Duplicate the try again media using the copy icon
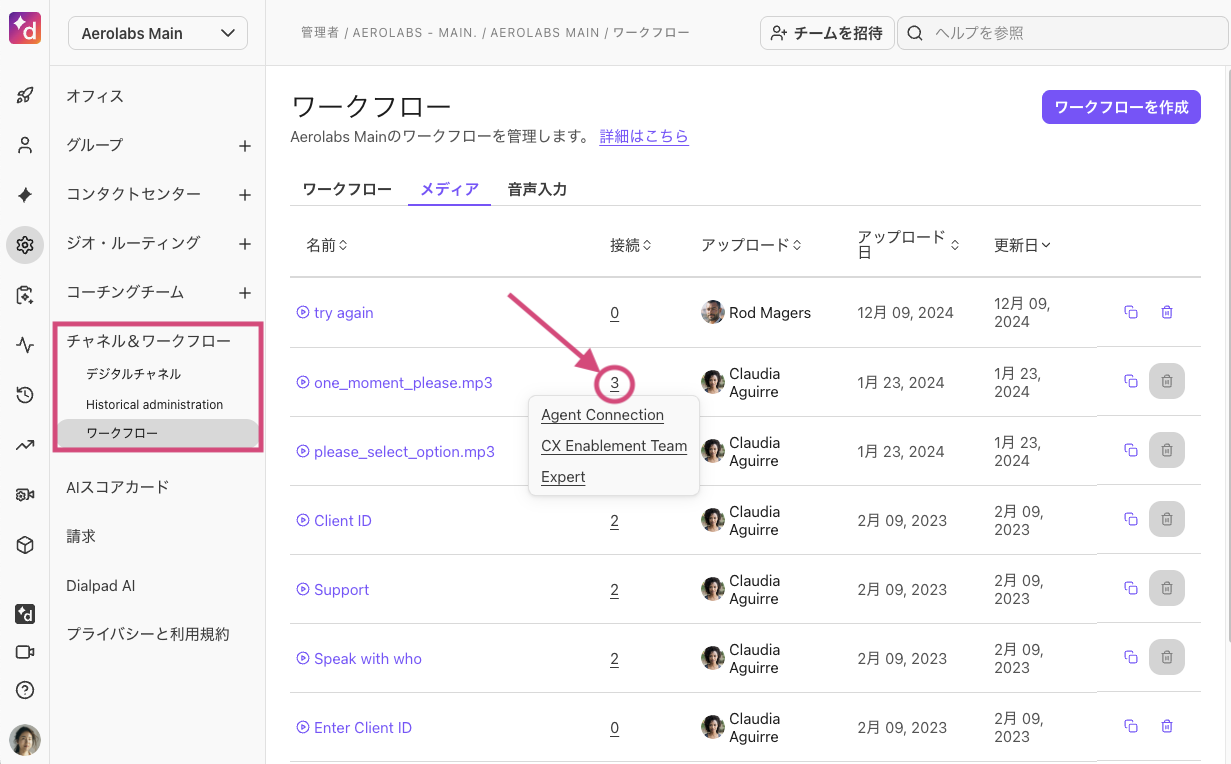This screenshot has width=1231, height=764. 1130,312
